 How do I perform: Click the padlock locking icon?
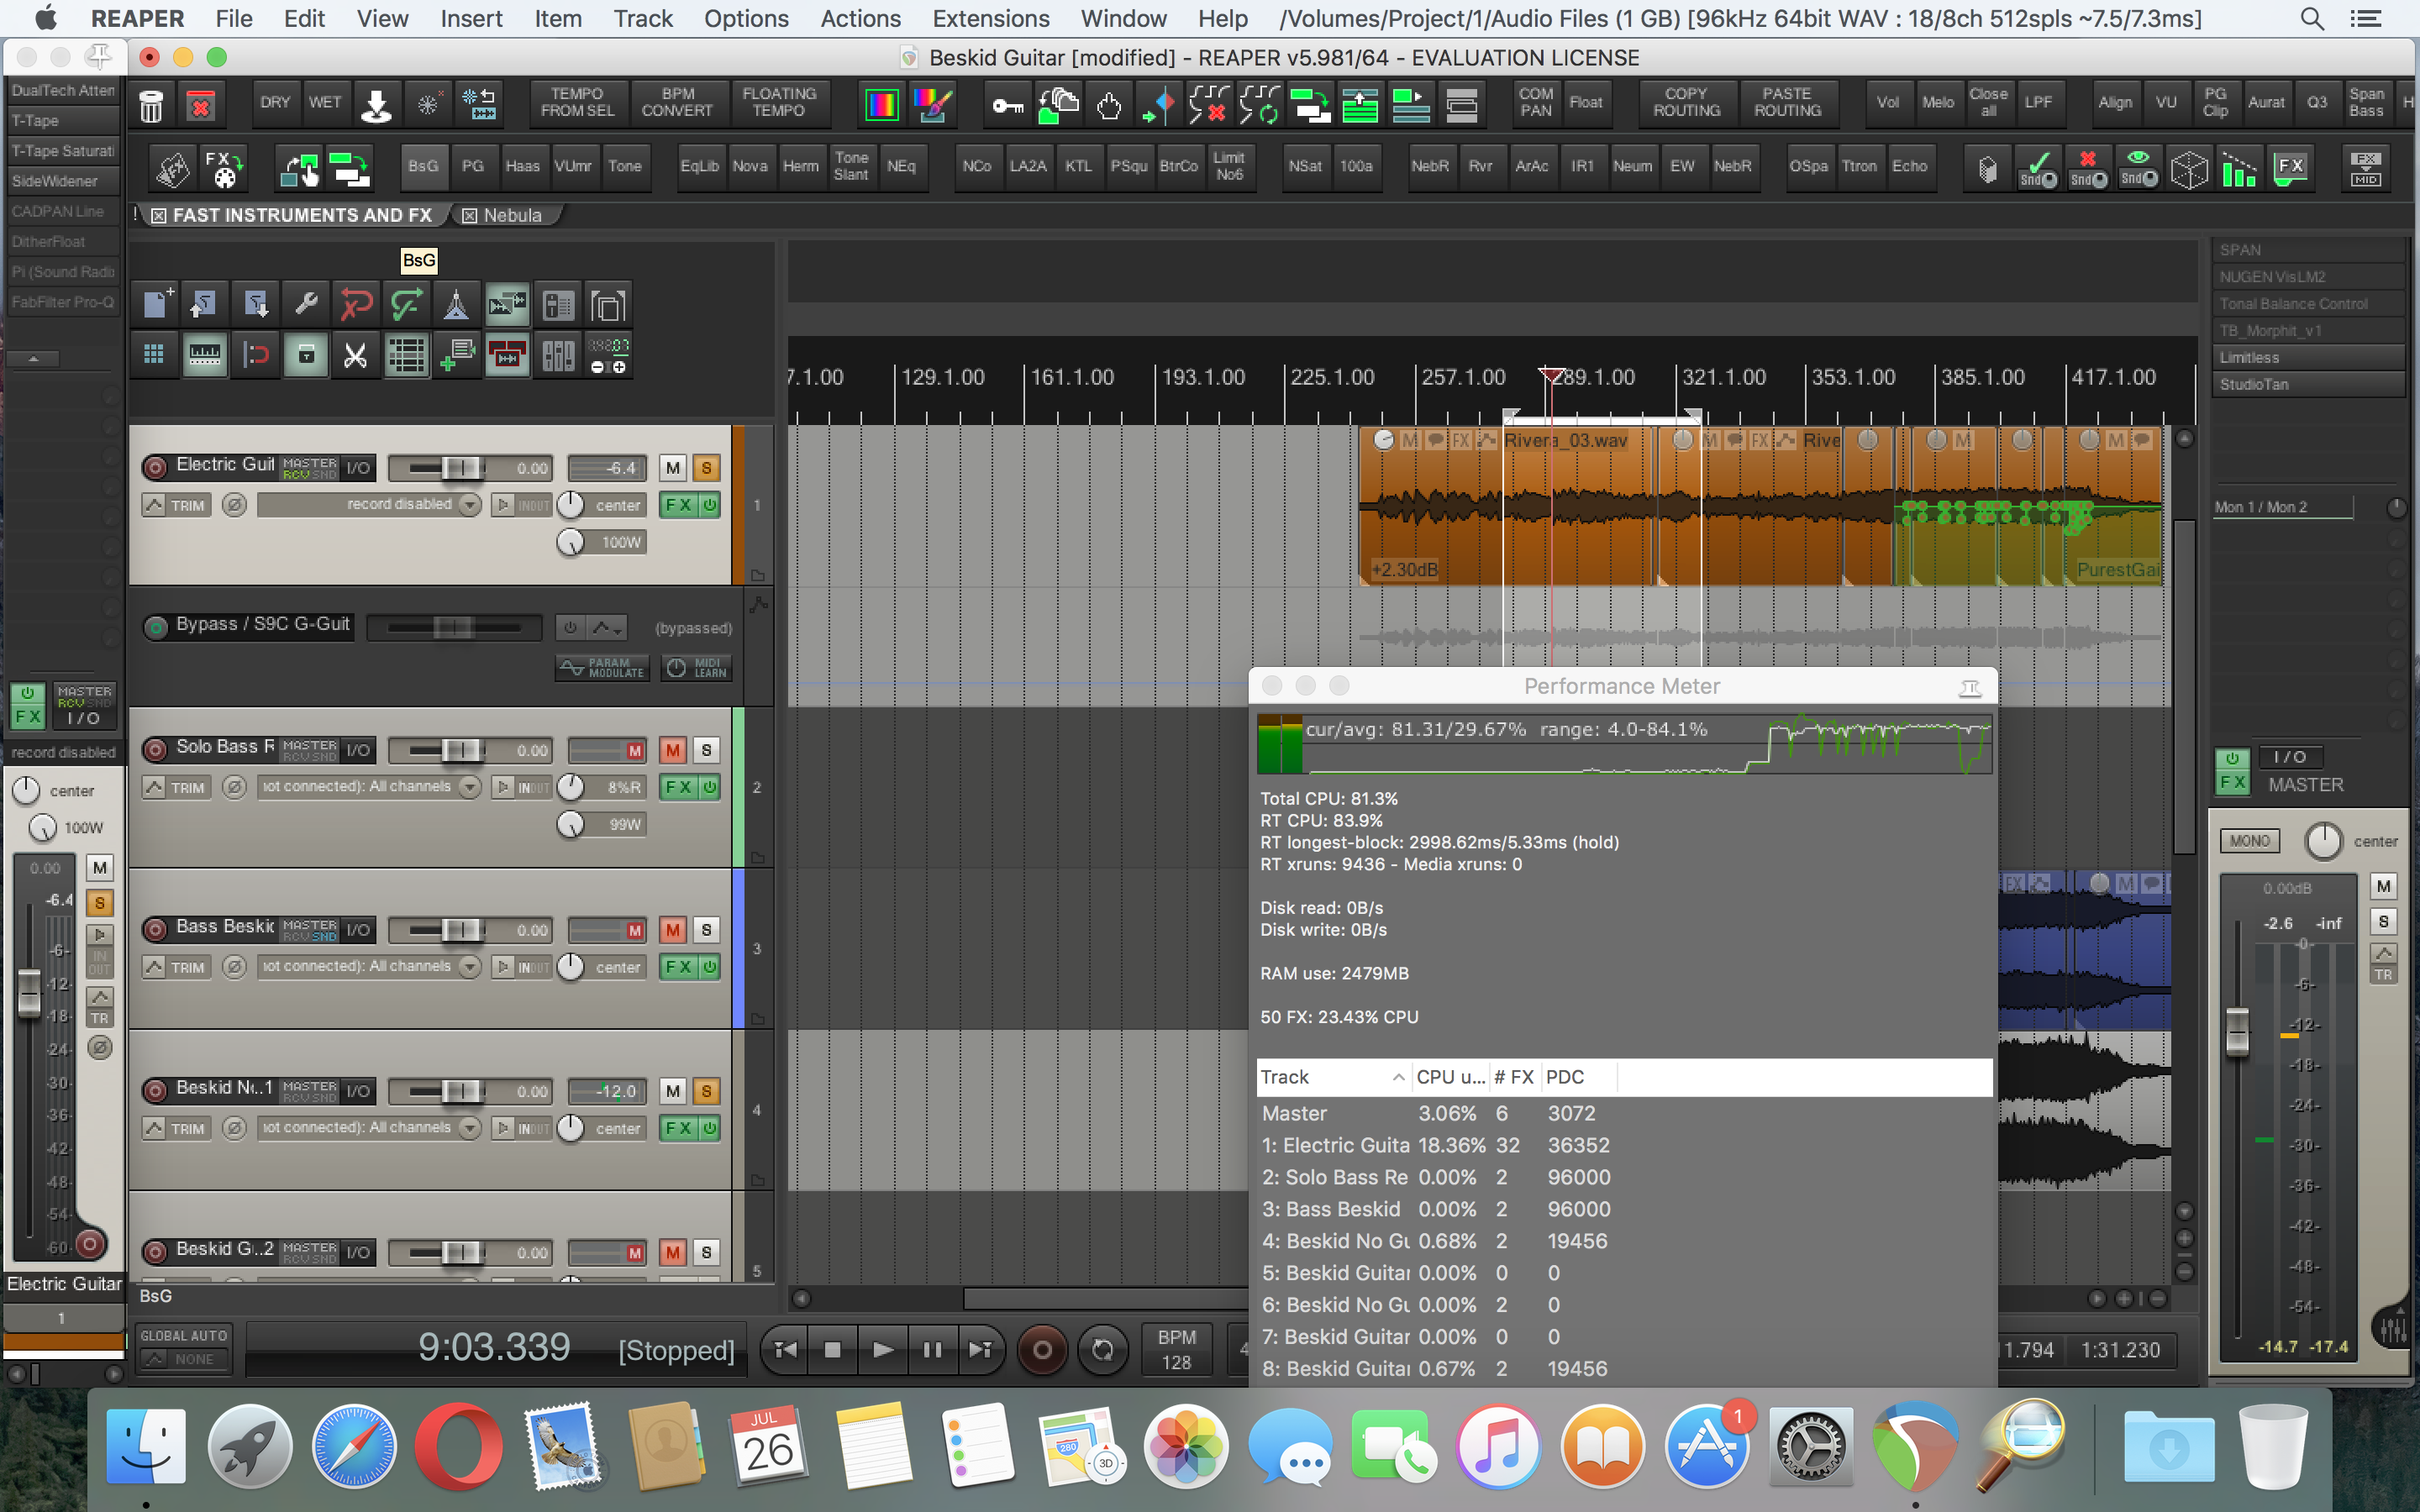point(306,355)
